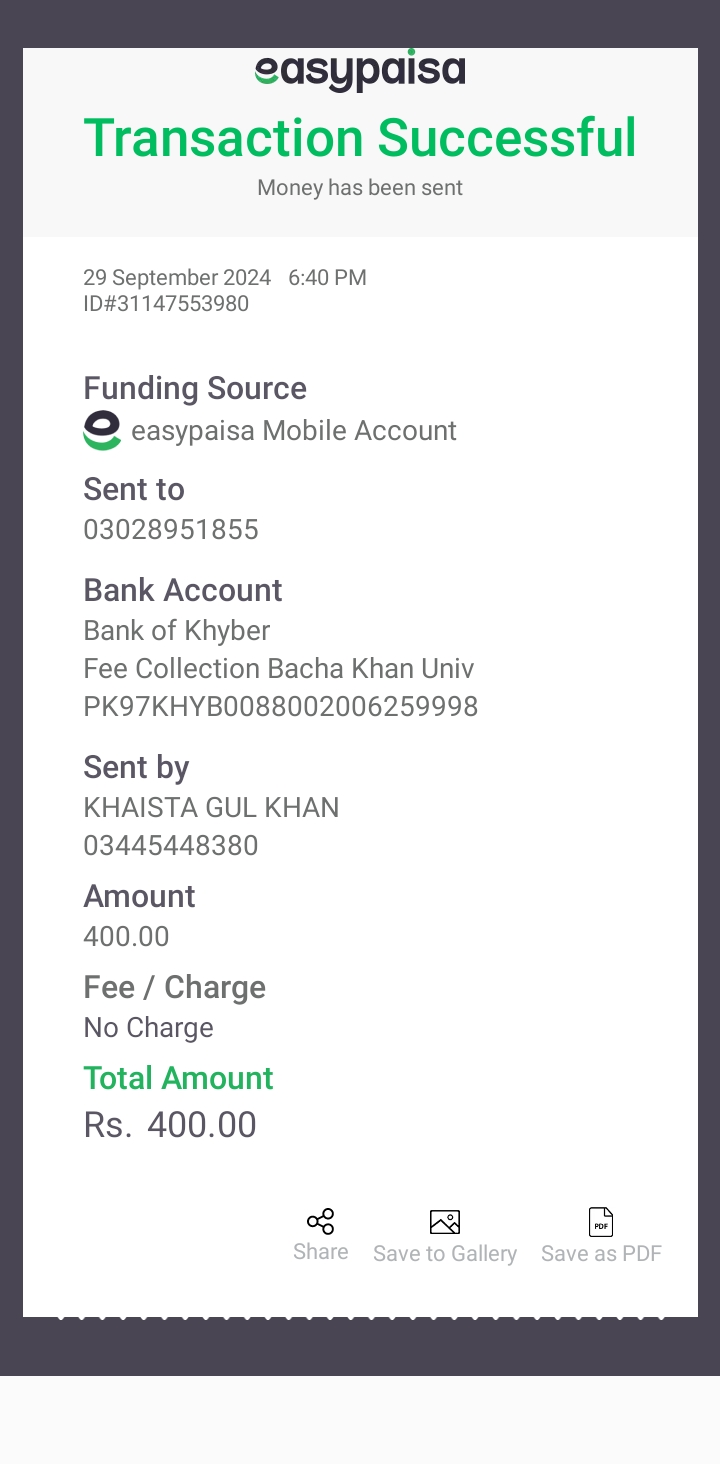Image resolution: width=720 pixels, height=1464 pixels.
Task: Tap the Money has been sent subtitle
Action: click(x=360, y=188)
